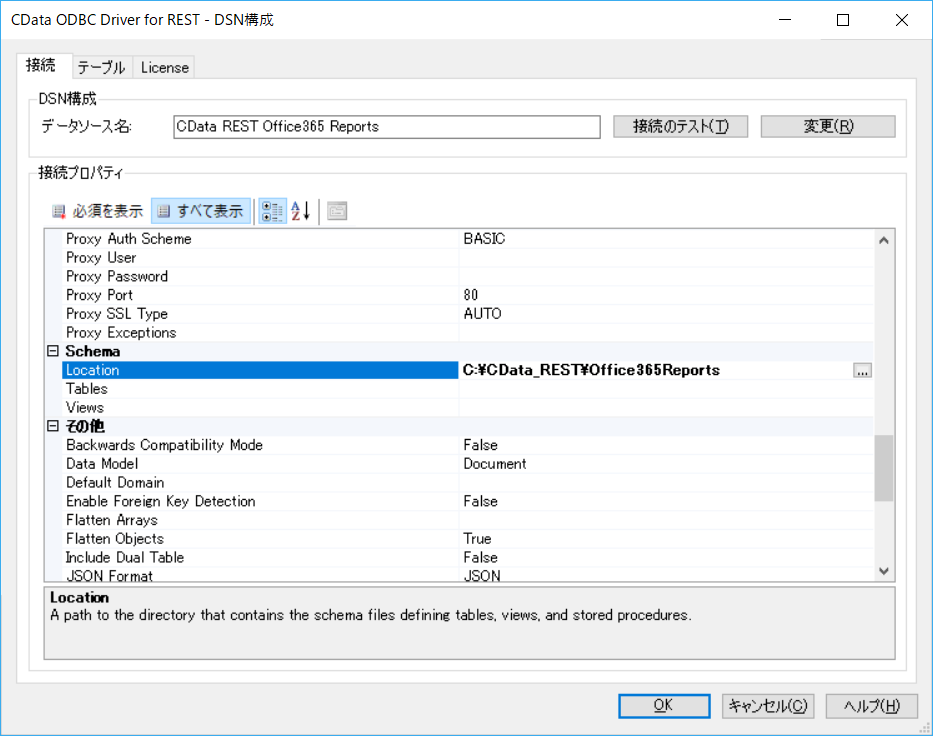Viewport: 934px width, 736px height.
Task: Click the データソース名 input field
Action: coord(387,127)
